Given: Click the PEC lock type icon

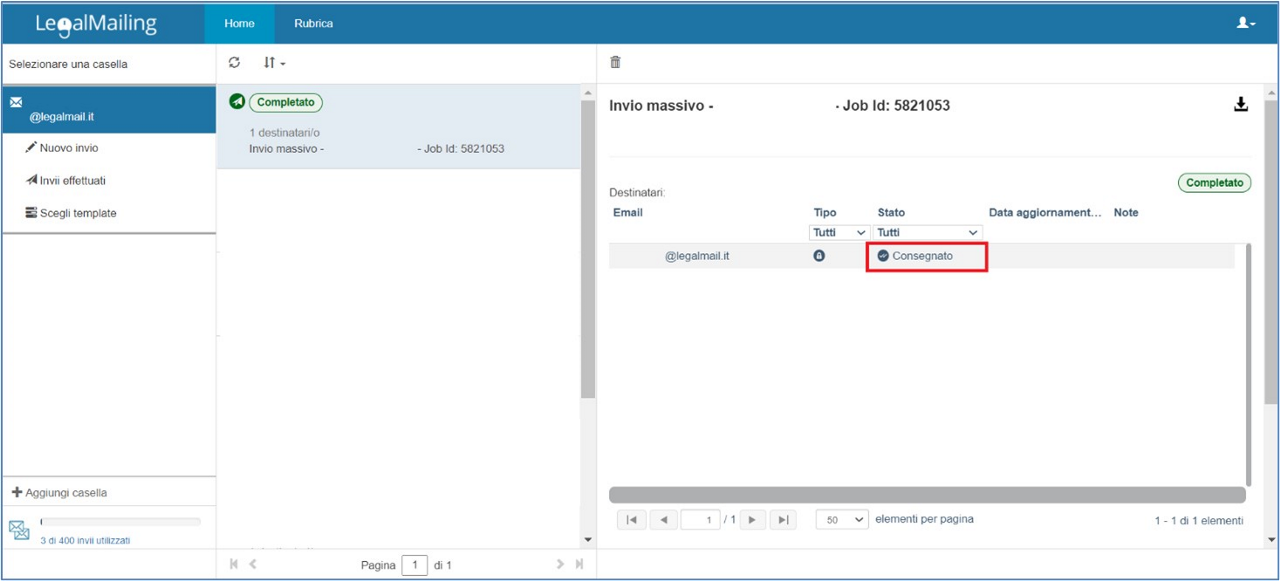Looking at the screenshot, I should click(x=819, y=256).
